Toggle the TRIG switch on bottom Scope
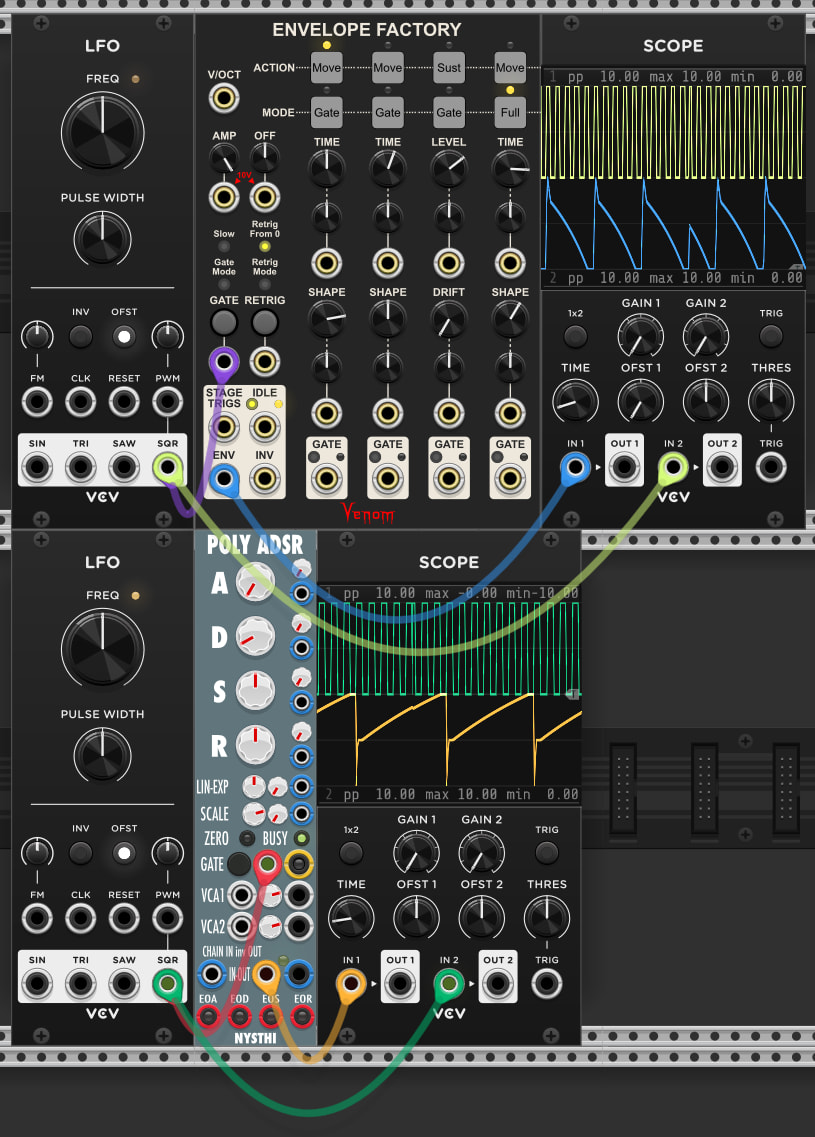The width and height of the screenshot is (815, 1137). click(547, 852)
